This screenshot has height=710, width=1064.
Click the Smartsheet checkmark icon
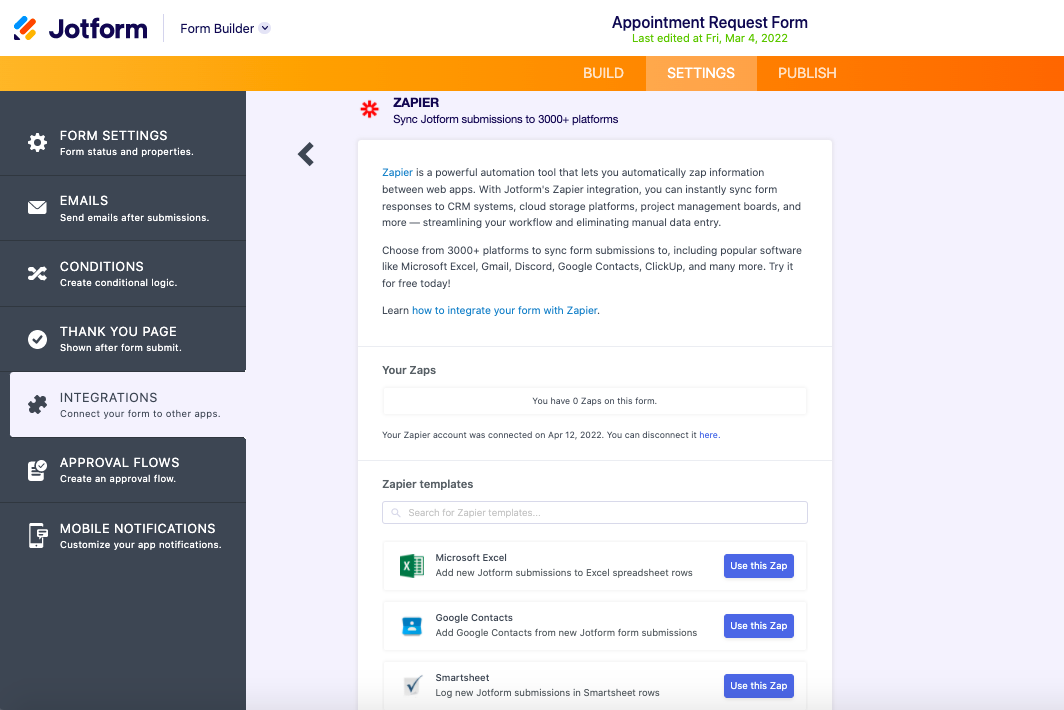click(413, 686)
